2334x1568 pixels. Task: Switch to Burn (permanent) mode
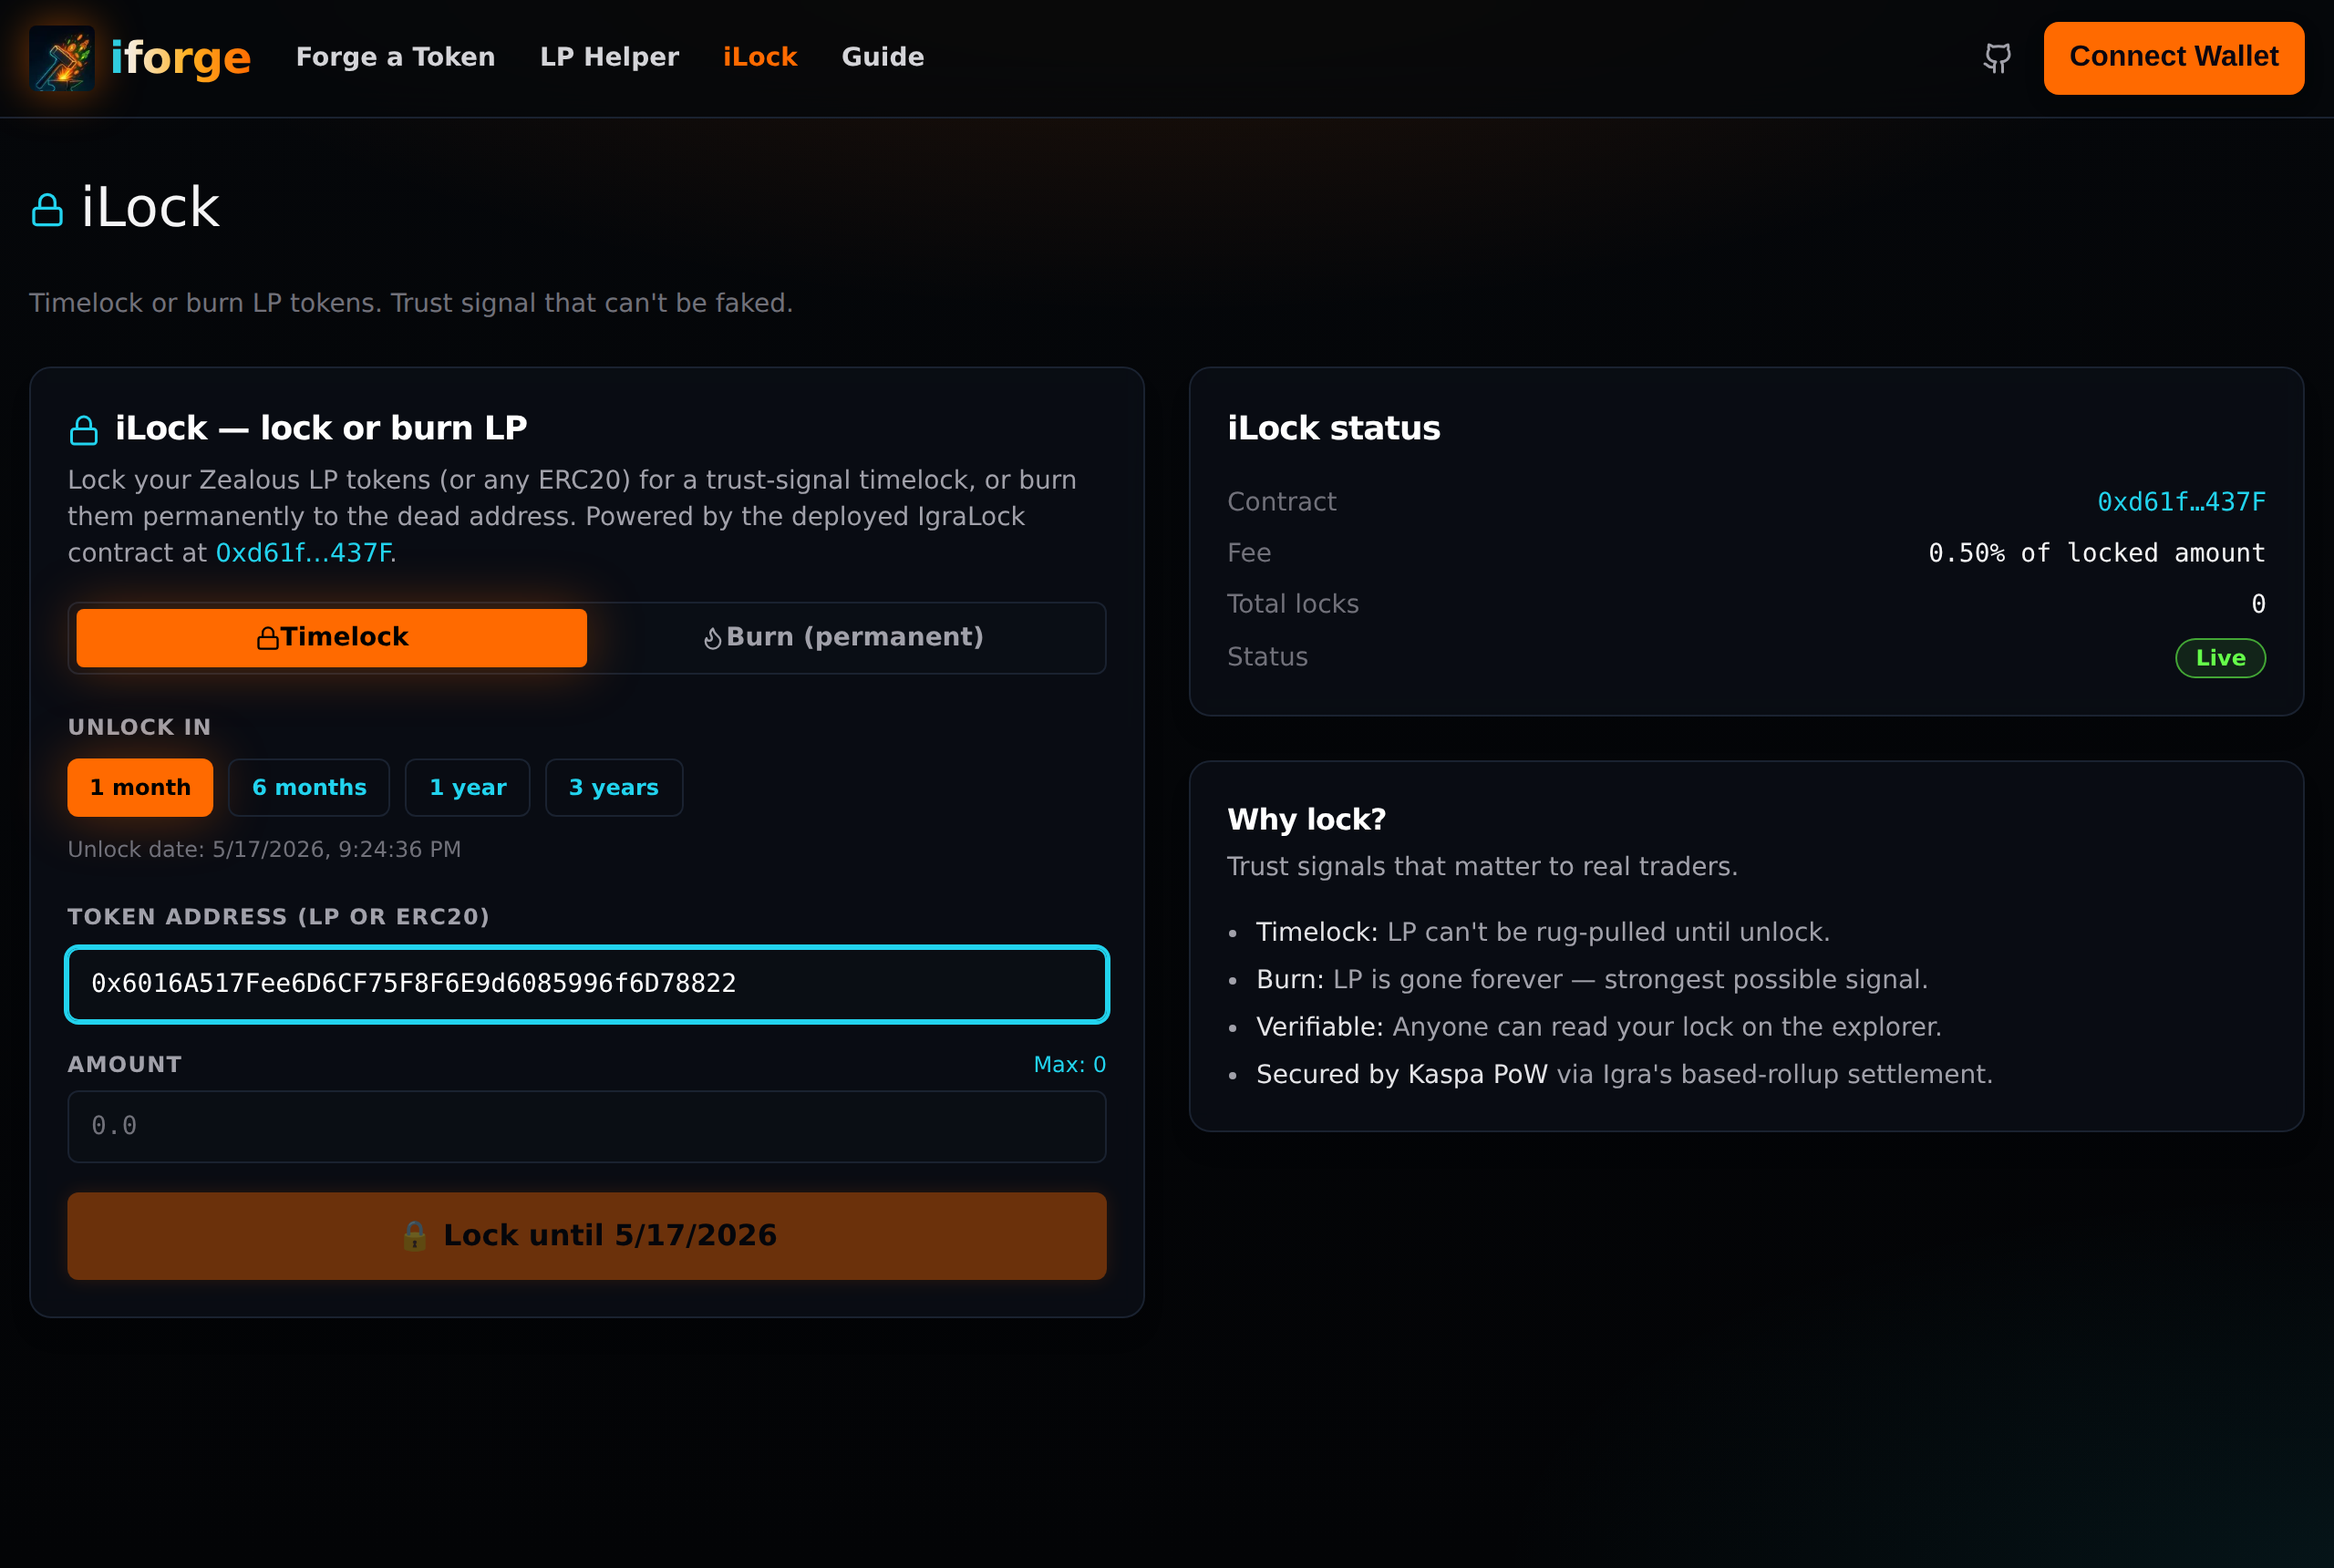845,637
